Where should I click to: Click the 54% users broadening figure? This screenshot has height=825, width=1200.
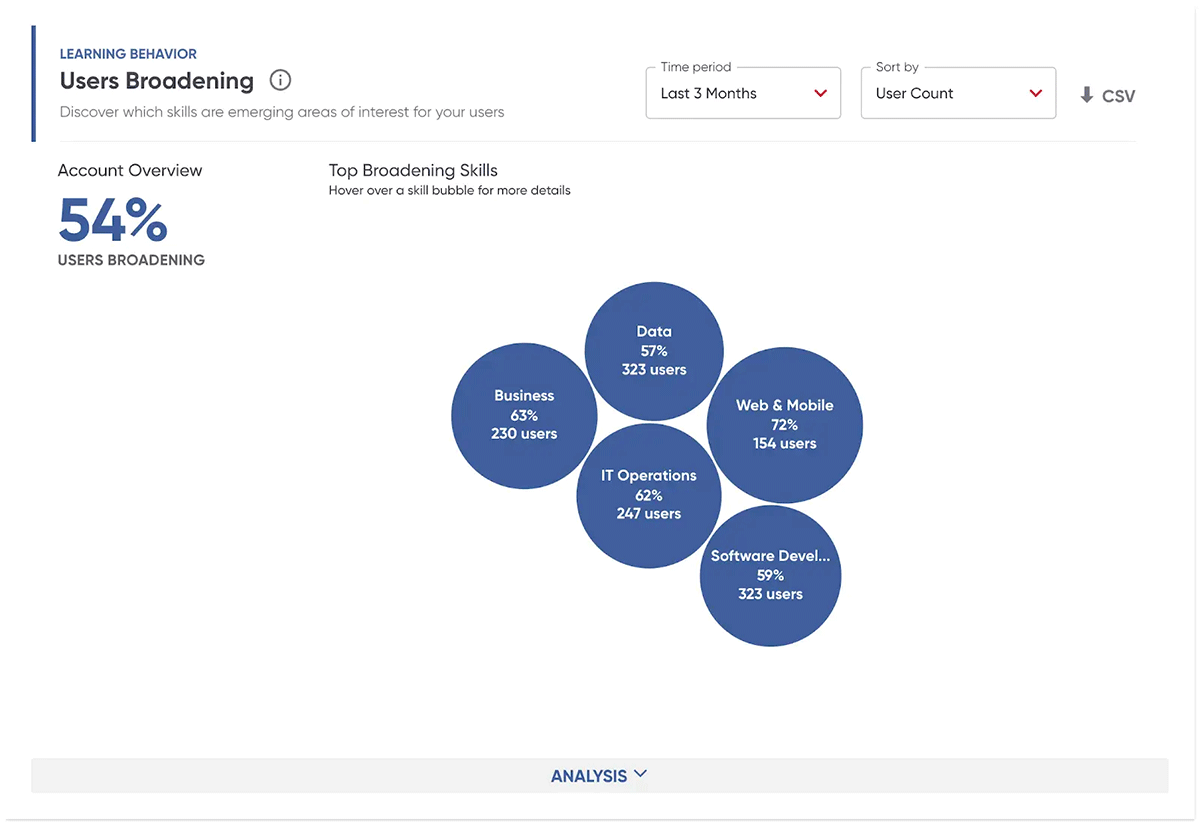pos(113,220)
